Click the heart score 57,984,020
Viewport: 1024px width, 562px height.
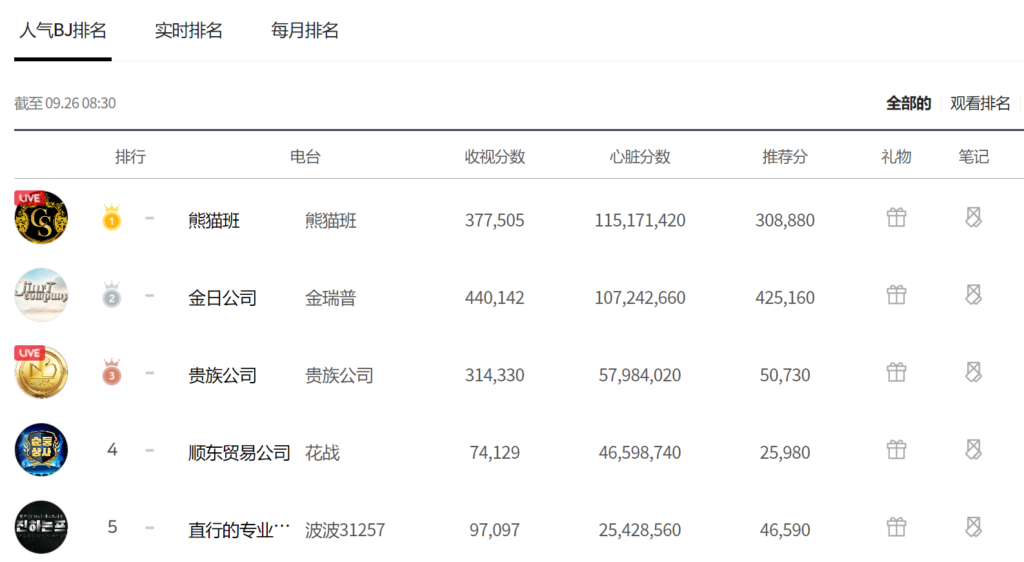point(640,375)
